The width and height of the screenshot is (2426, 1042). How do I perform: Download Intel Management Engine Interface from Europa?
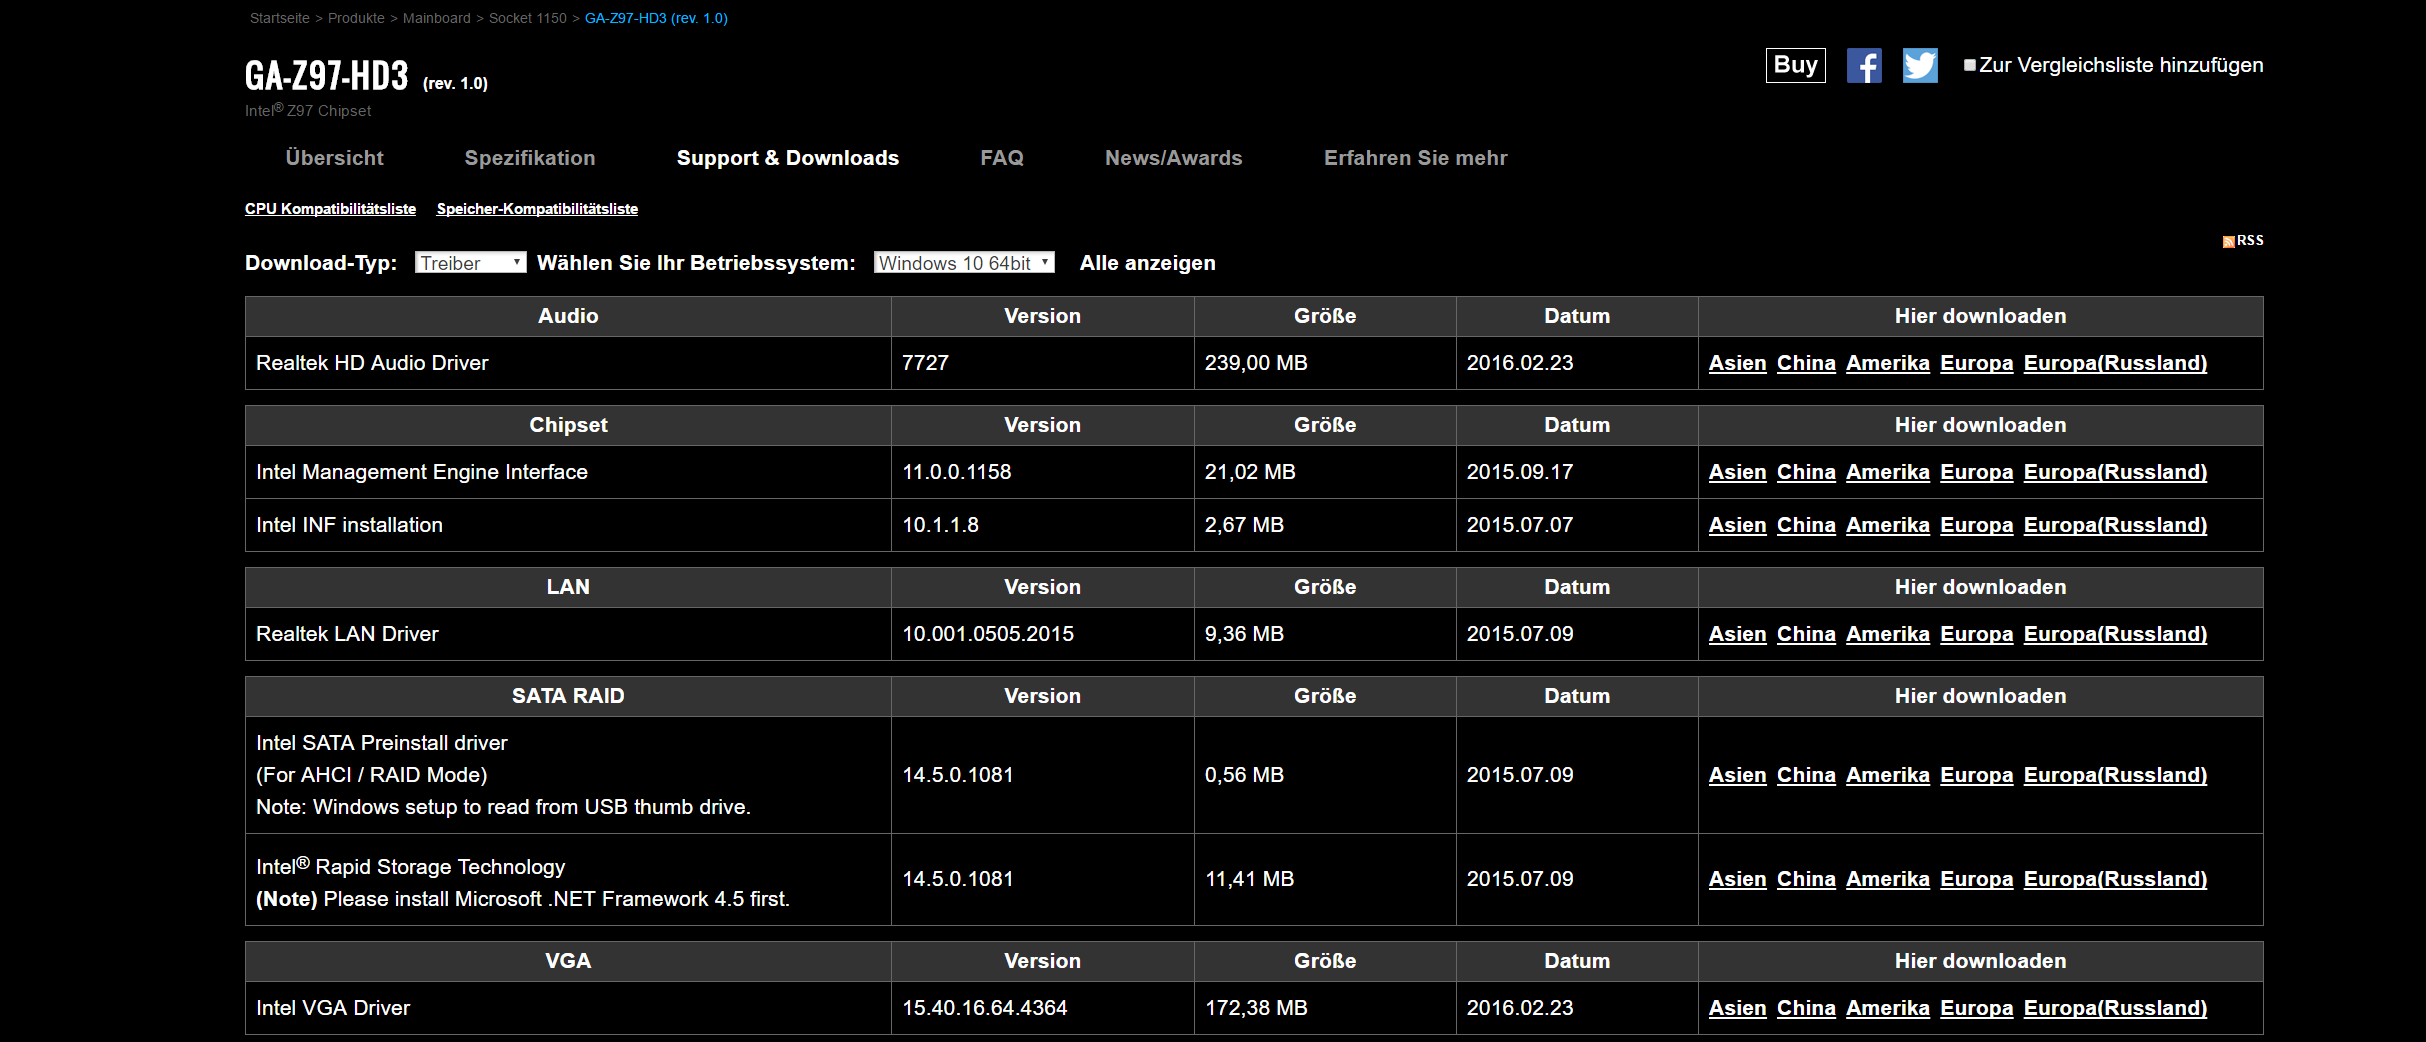(x=1977, y=472)
